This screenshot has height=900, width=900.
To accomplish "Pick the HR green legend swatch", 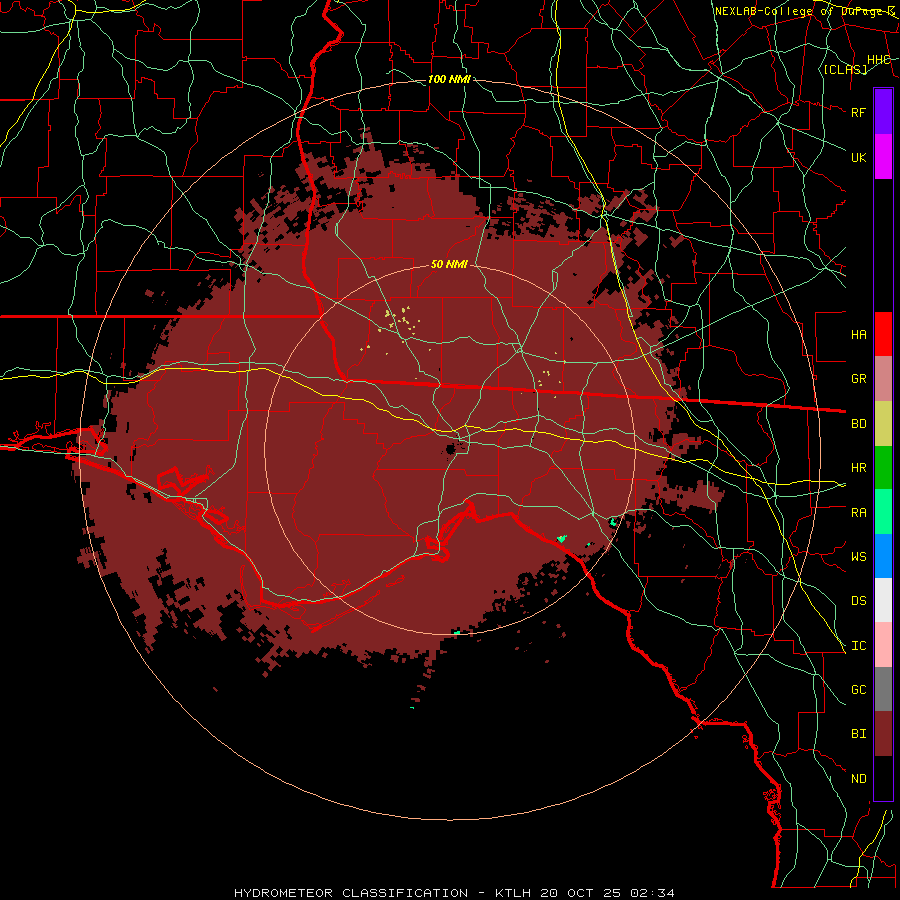I will click(883, 467).
